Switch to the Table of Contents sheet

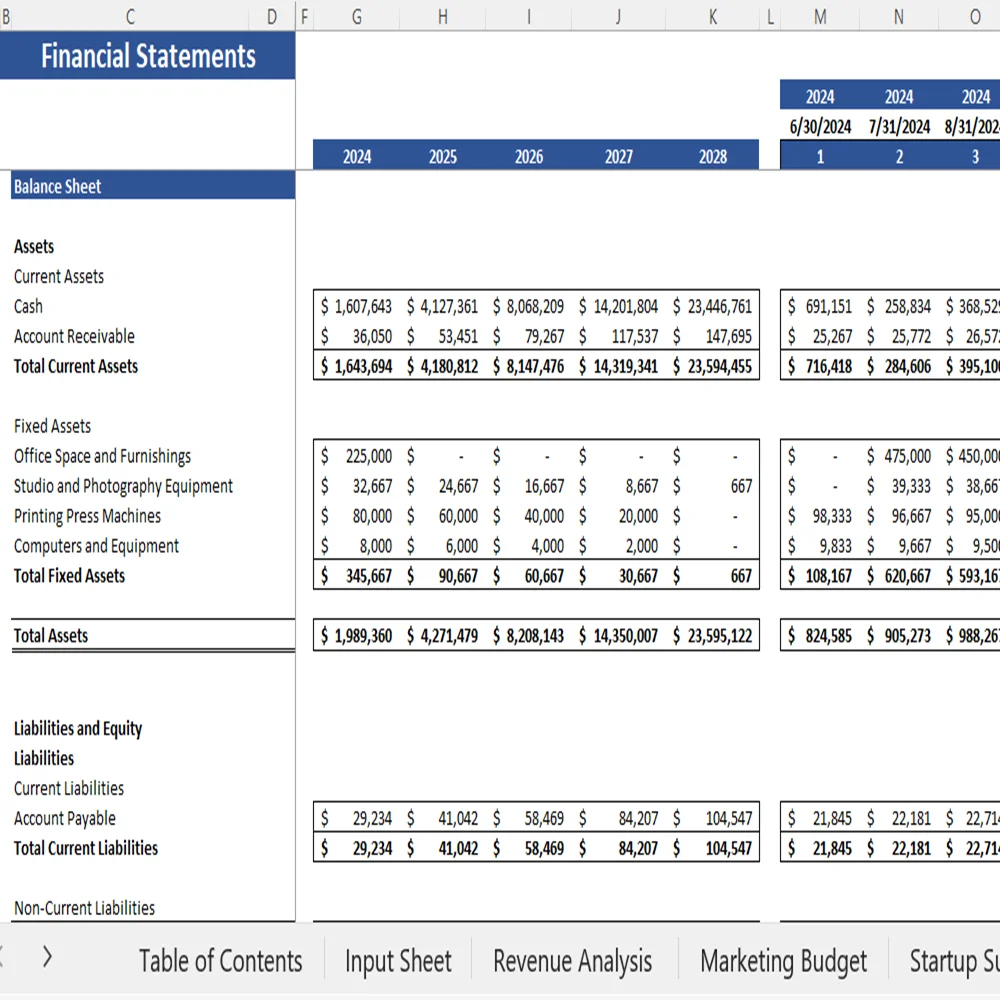(221, 960)
